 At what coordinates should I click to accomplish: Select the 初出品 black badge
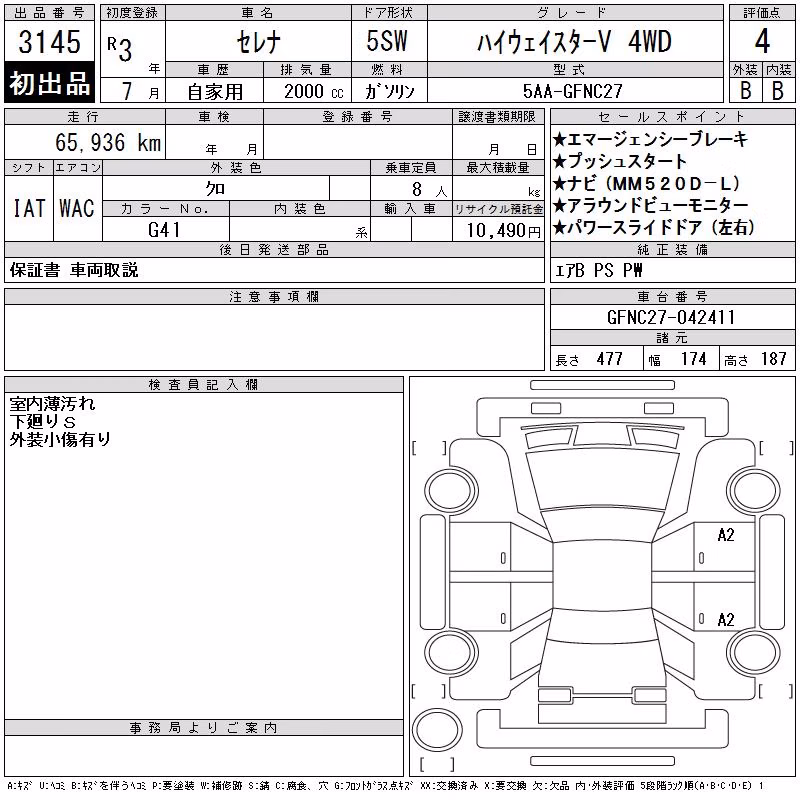pyautogui.click(x=49, y=83)
